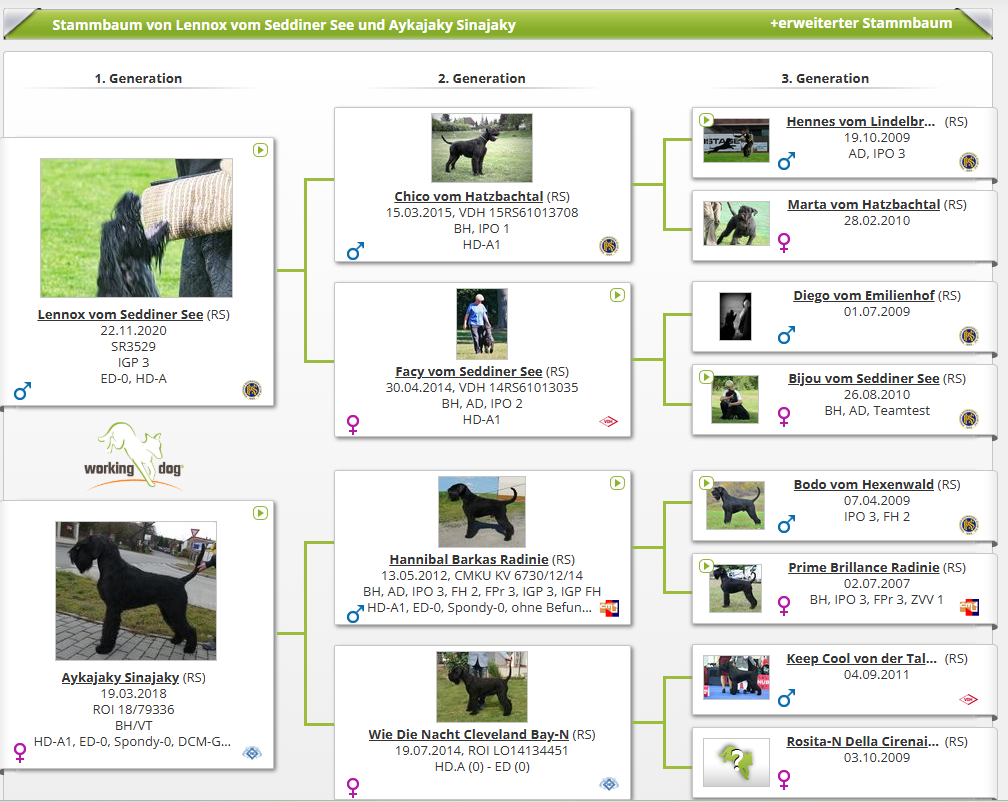
Task: Click VDH logo on Keep Cool von der Tal... card
Action: pos(969,699)
